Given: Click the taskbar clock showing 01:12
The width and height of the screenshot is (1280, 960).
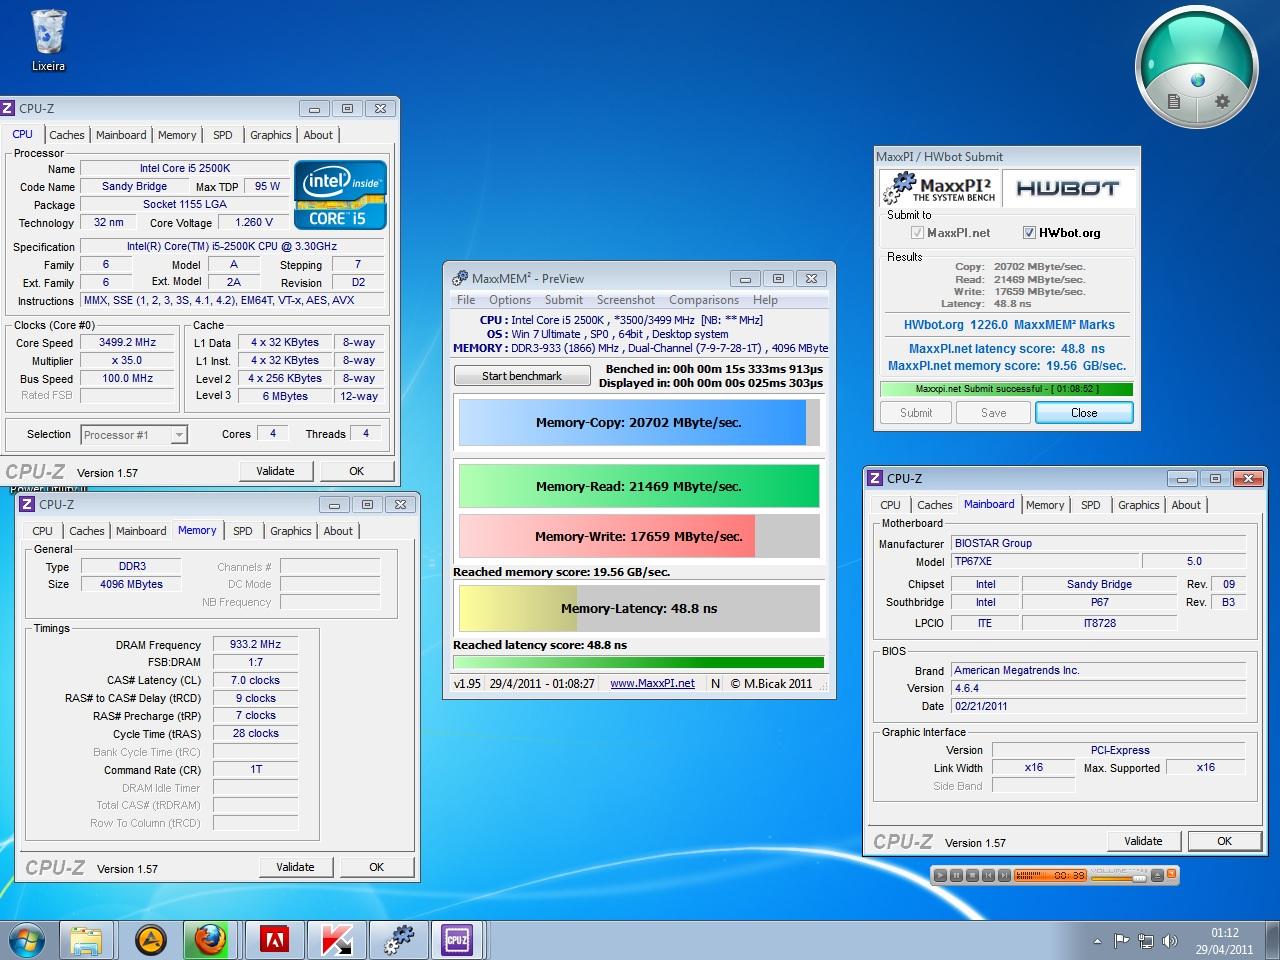Looking at the screenshot, I should click(1224, 941).
